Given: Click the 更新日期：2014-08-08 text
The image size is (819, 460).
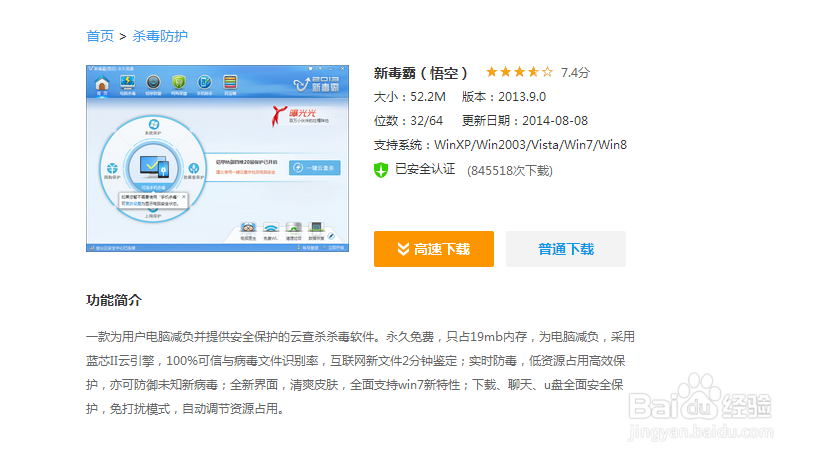Looking at the screenshot, I should [x=524, y=121].
